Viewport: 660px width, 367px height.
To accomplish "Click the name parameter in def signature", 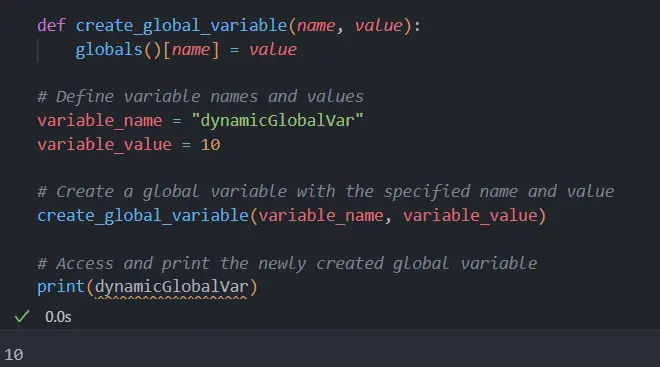I will pyautogui.click(x=316, y=26).
